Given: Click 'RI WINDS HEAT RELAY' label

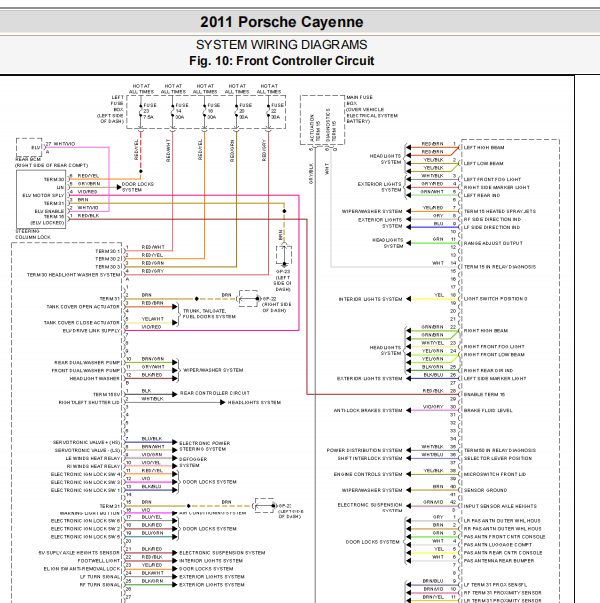Looking at the screenshot, I should 93,466.
